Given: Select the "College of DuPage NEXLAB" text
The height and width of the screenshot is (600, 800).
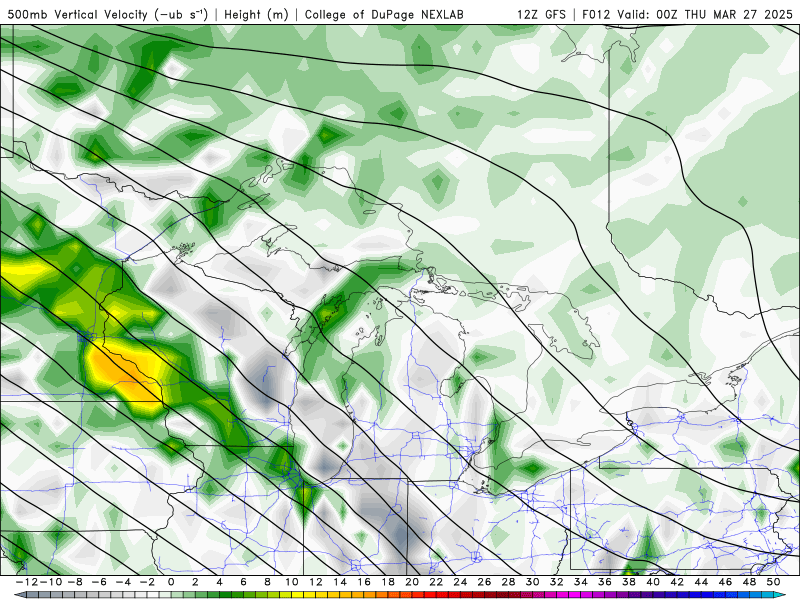Looking at the screenshot, I should pos(384,14).
